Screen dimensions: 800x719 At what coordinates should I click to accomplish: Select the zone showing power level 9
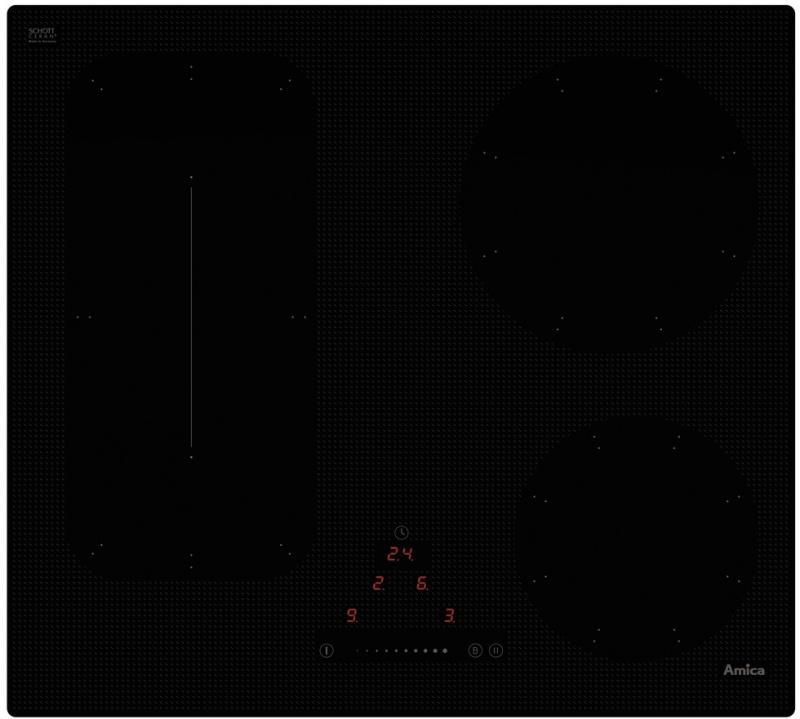(x=352, y=616)
